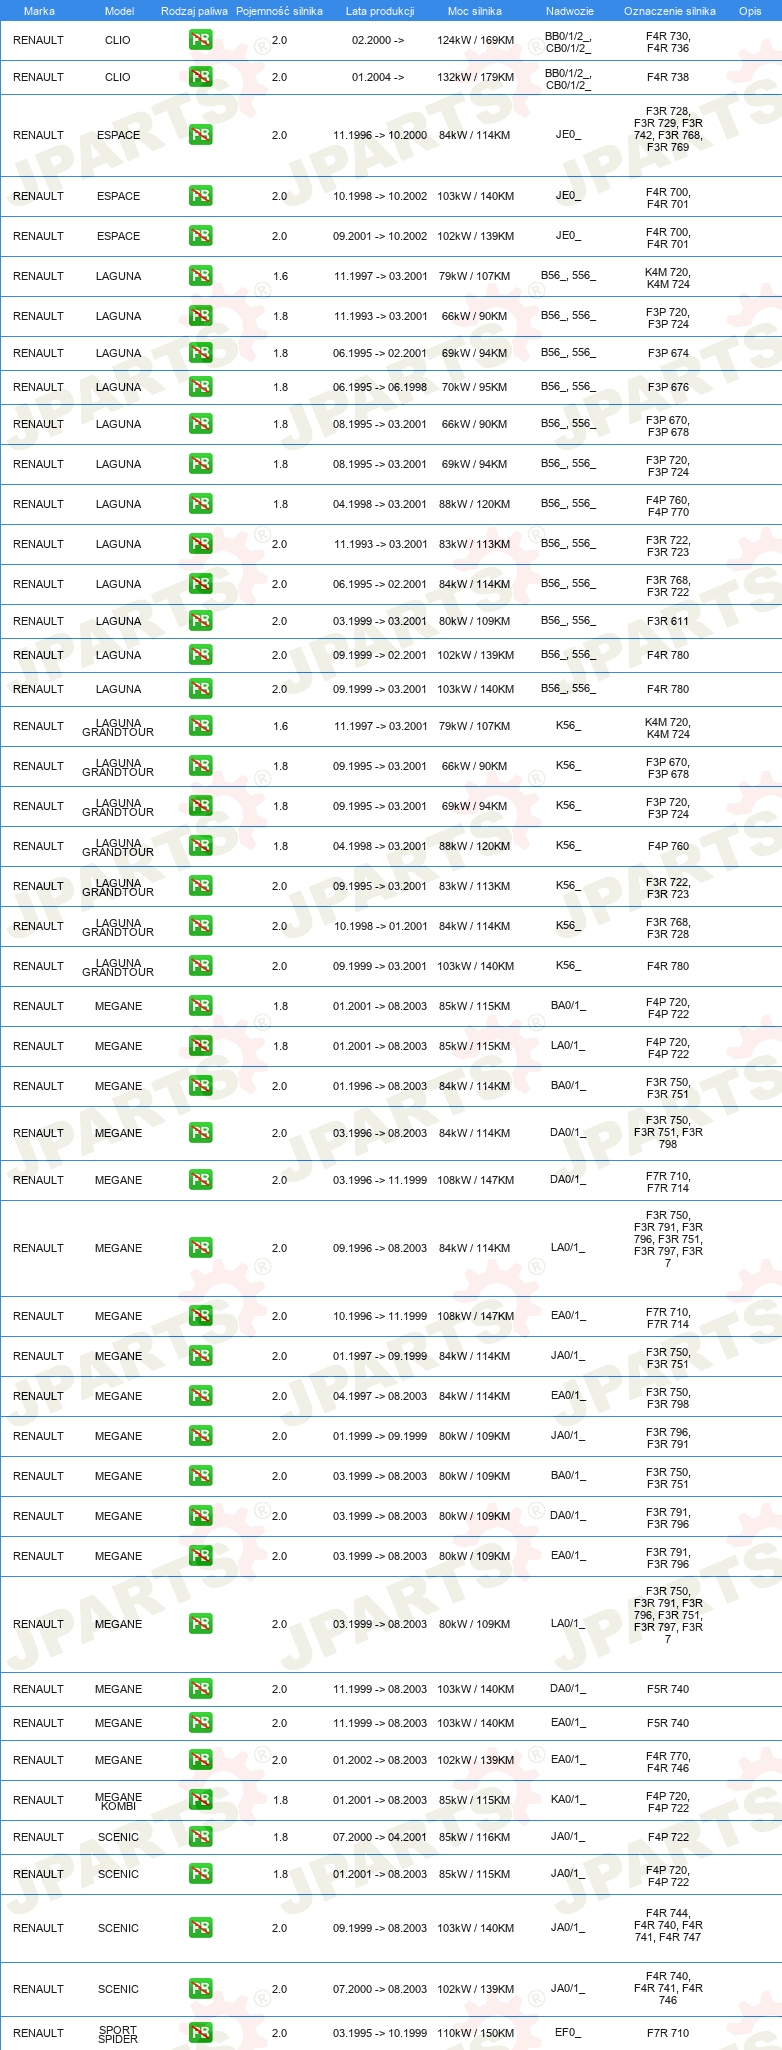Click the 'SPORT SPIDER' model cell
The width and height of the screenshot is (782, 2050).
tap(118, 2034)
